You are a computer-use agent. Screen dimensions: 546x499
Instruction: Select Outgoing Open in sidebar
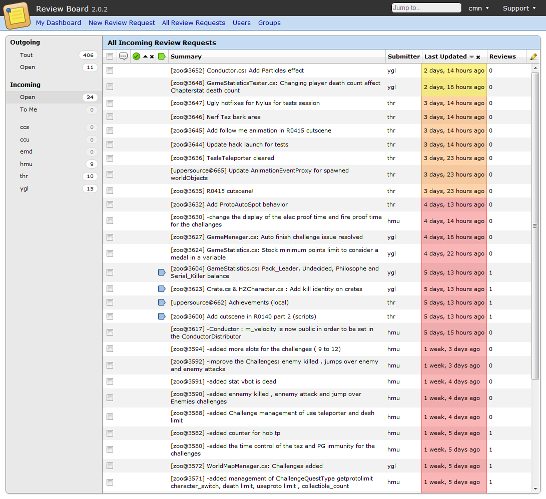tap(54, 67)
